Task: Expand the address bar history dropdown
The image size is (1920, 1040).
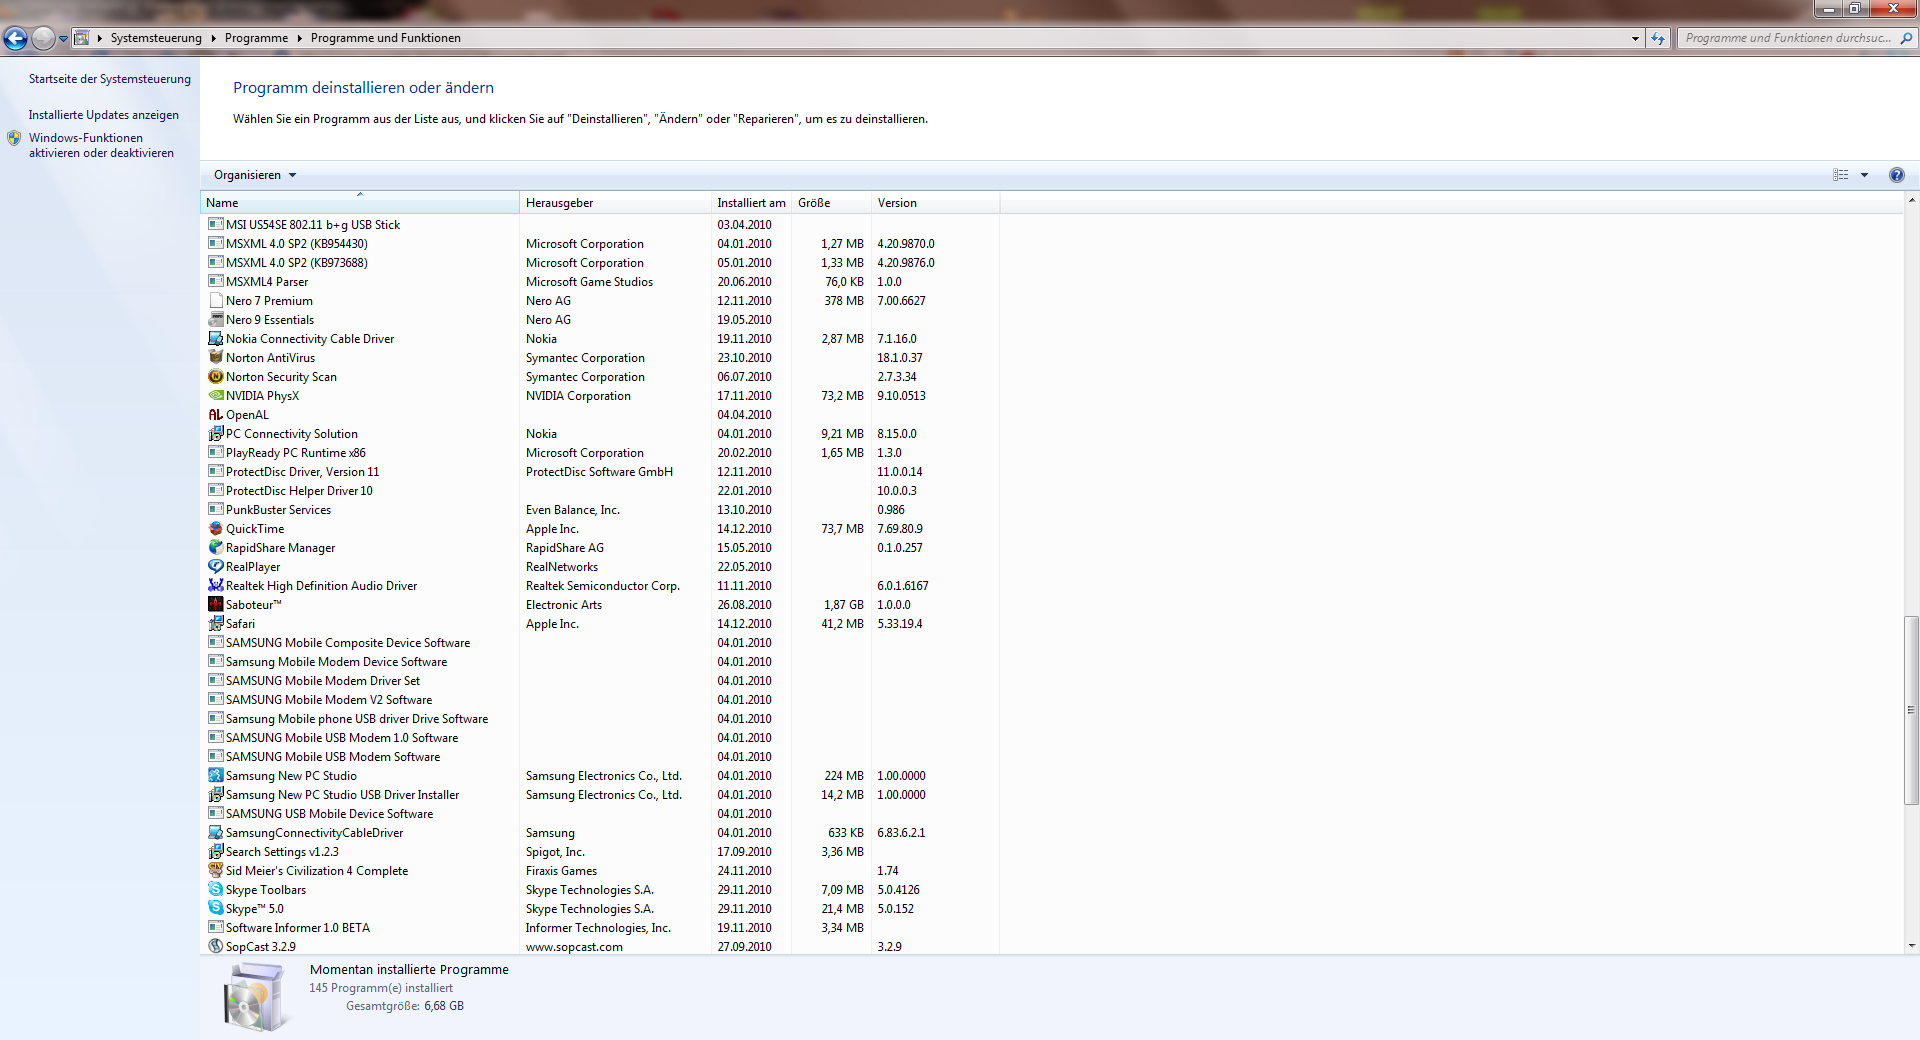Action: [x=1635, y=38]
